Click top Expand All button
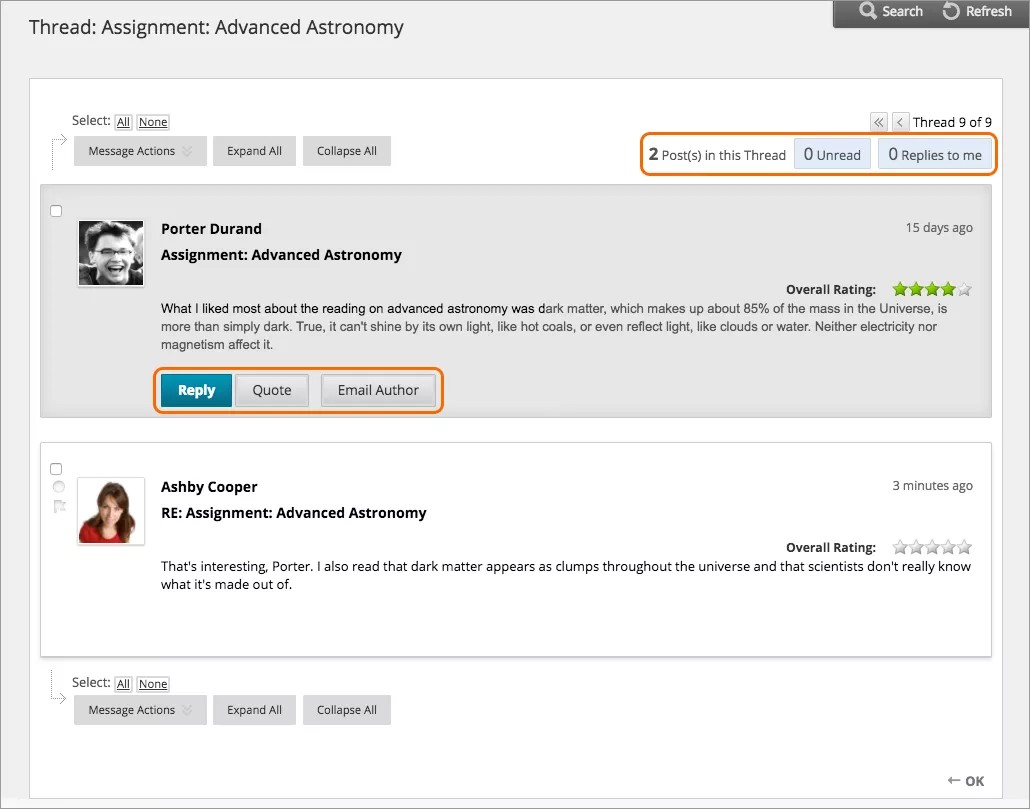 click(x=254, y=151)
